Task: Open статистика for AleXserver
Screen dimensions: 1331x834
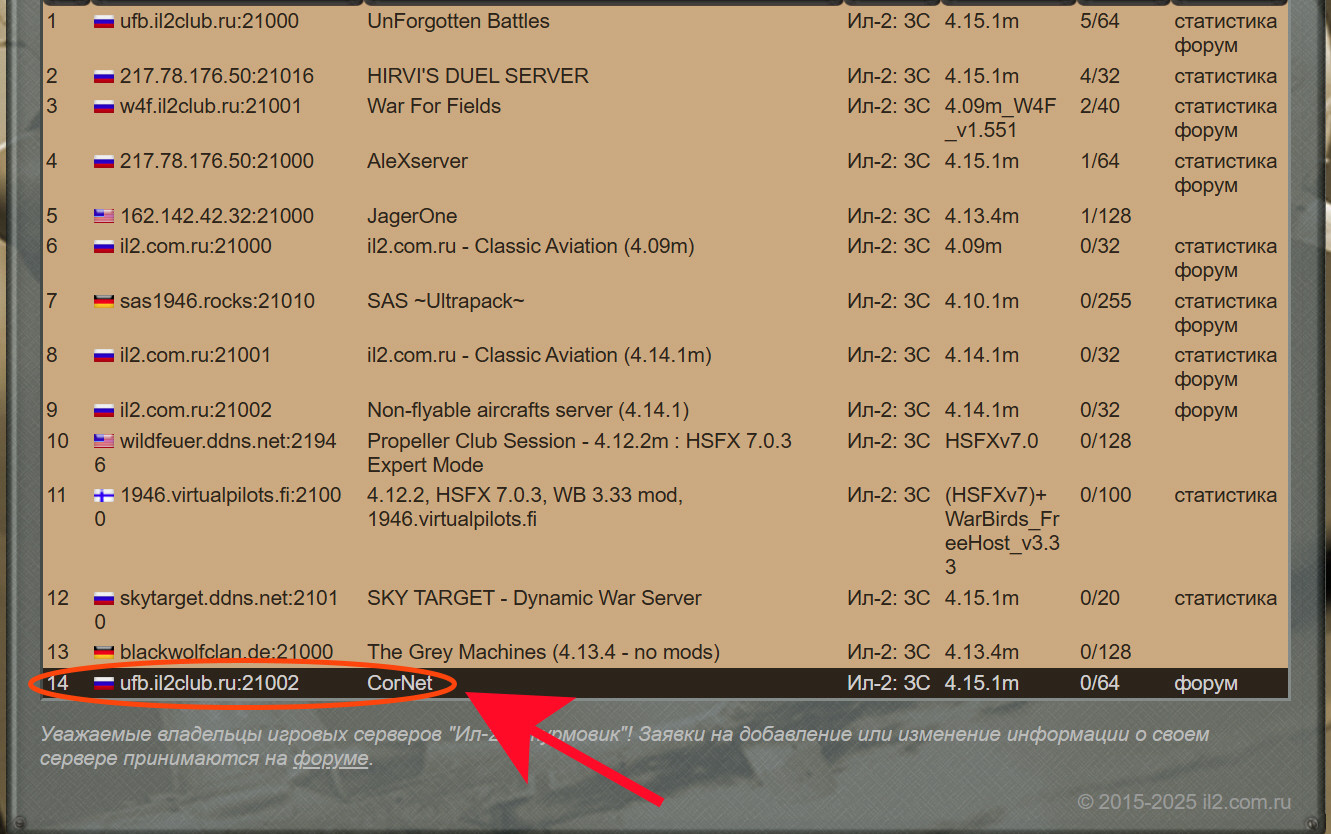Action: [x=1226, y=161]
